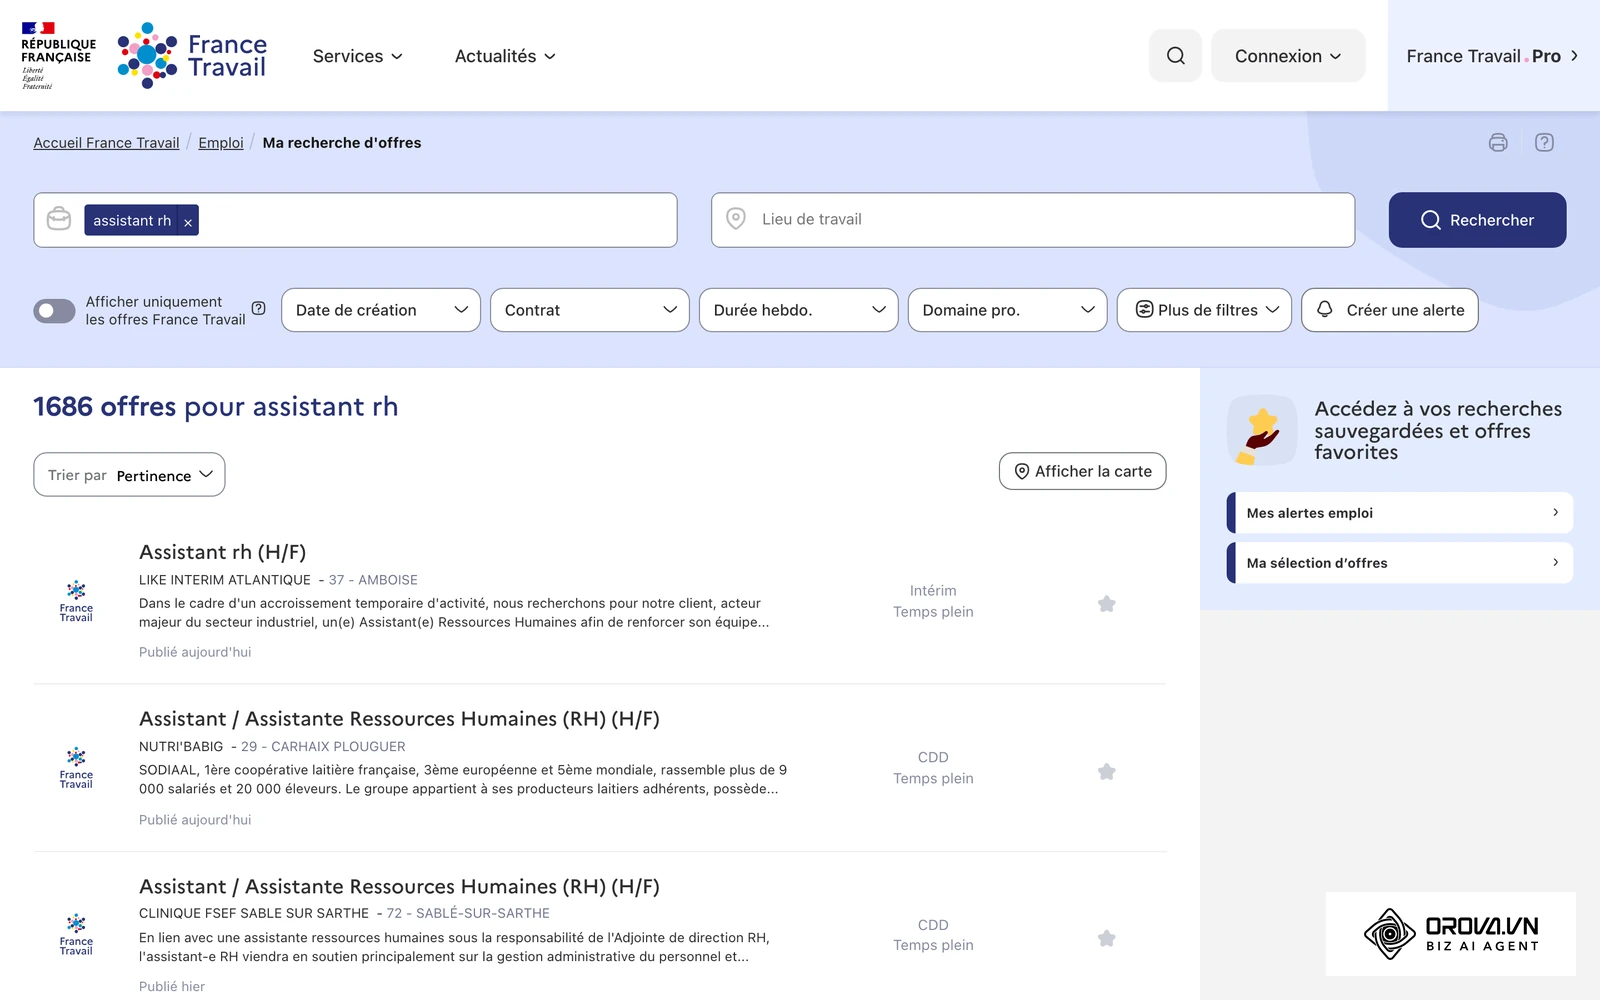The width and height of the screenshot is (1600, 1000).
Task: Remove the 'assistant rh' keyword tag
Action: click(188, 222)
